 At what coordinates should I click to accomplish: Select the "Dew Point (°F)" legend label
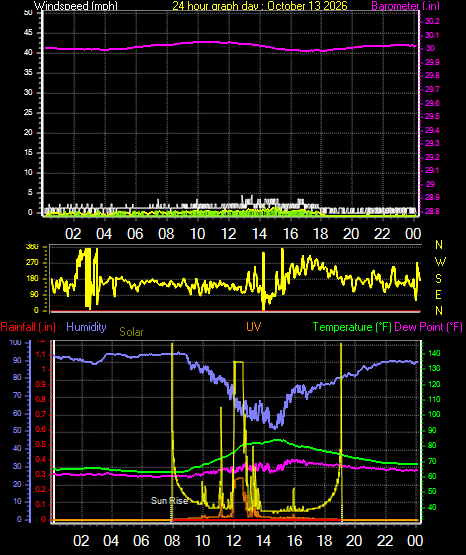[x=428, y=327]
